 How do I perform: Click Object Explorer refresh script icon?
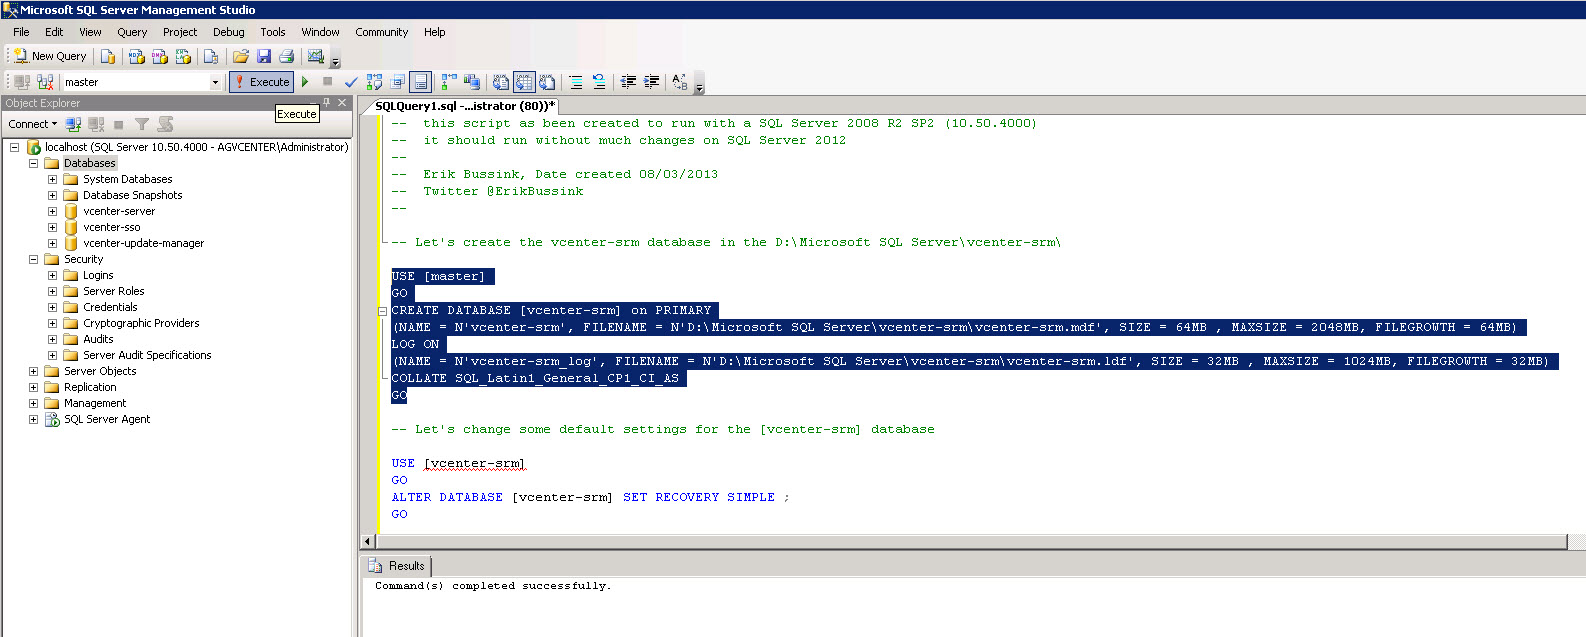[165, 124]
